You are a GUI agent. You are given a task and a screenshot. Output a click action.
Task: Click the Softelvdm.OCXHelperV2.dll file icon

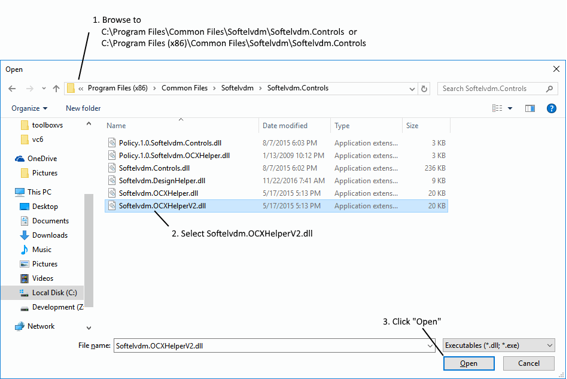112,205
